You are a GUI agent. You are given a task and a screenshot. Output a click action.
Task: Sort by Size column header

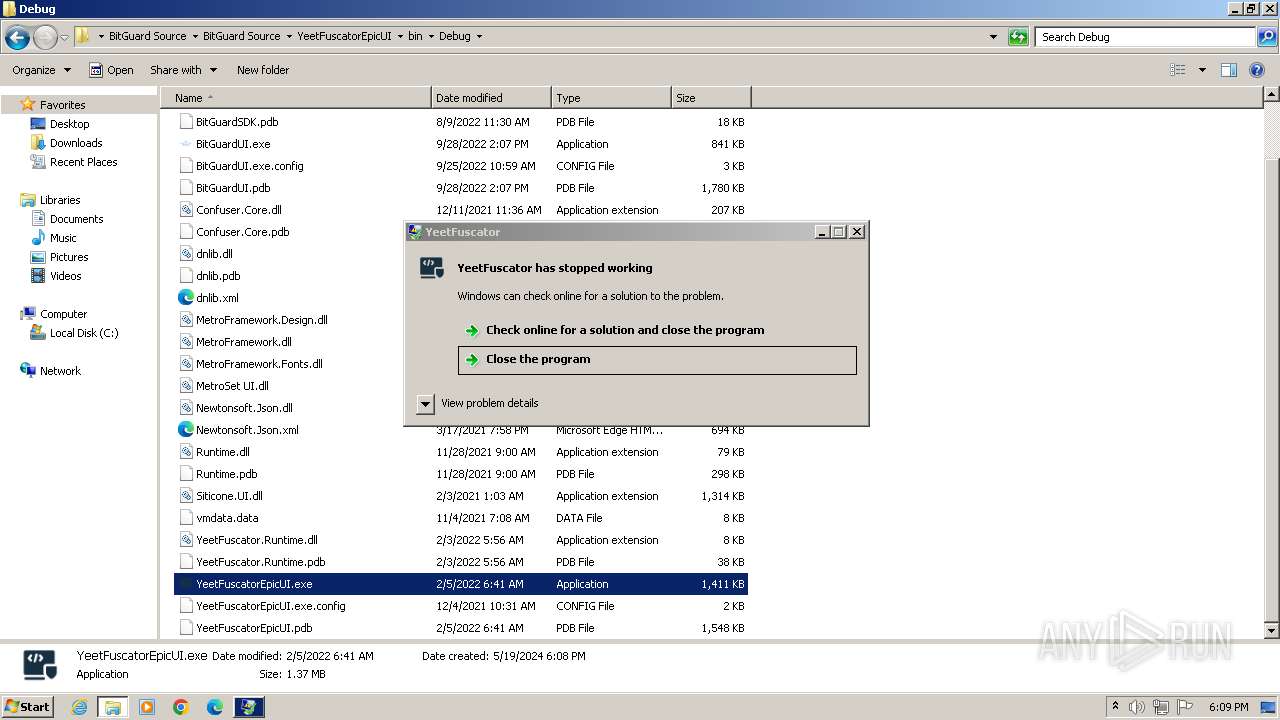711,98
